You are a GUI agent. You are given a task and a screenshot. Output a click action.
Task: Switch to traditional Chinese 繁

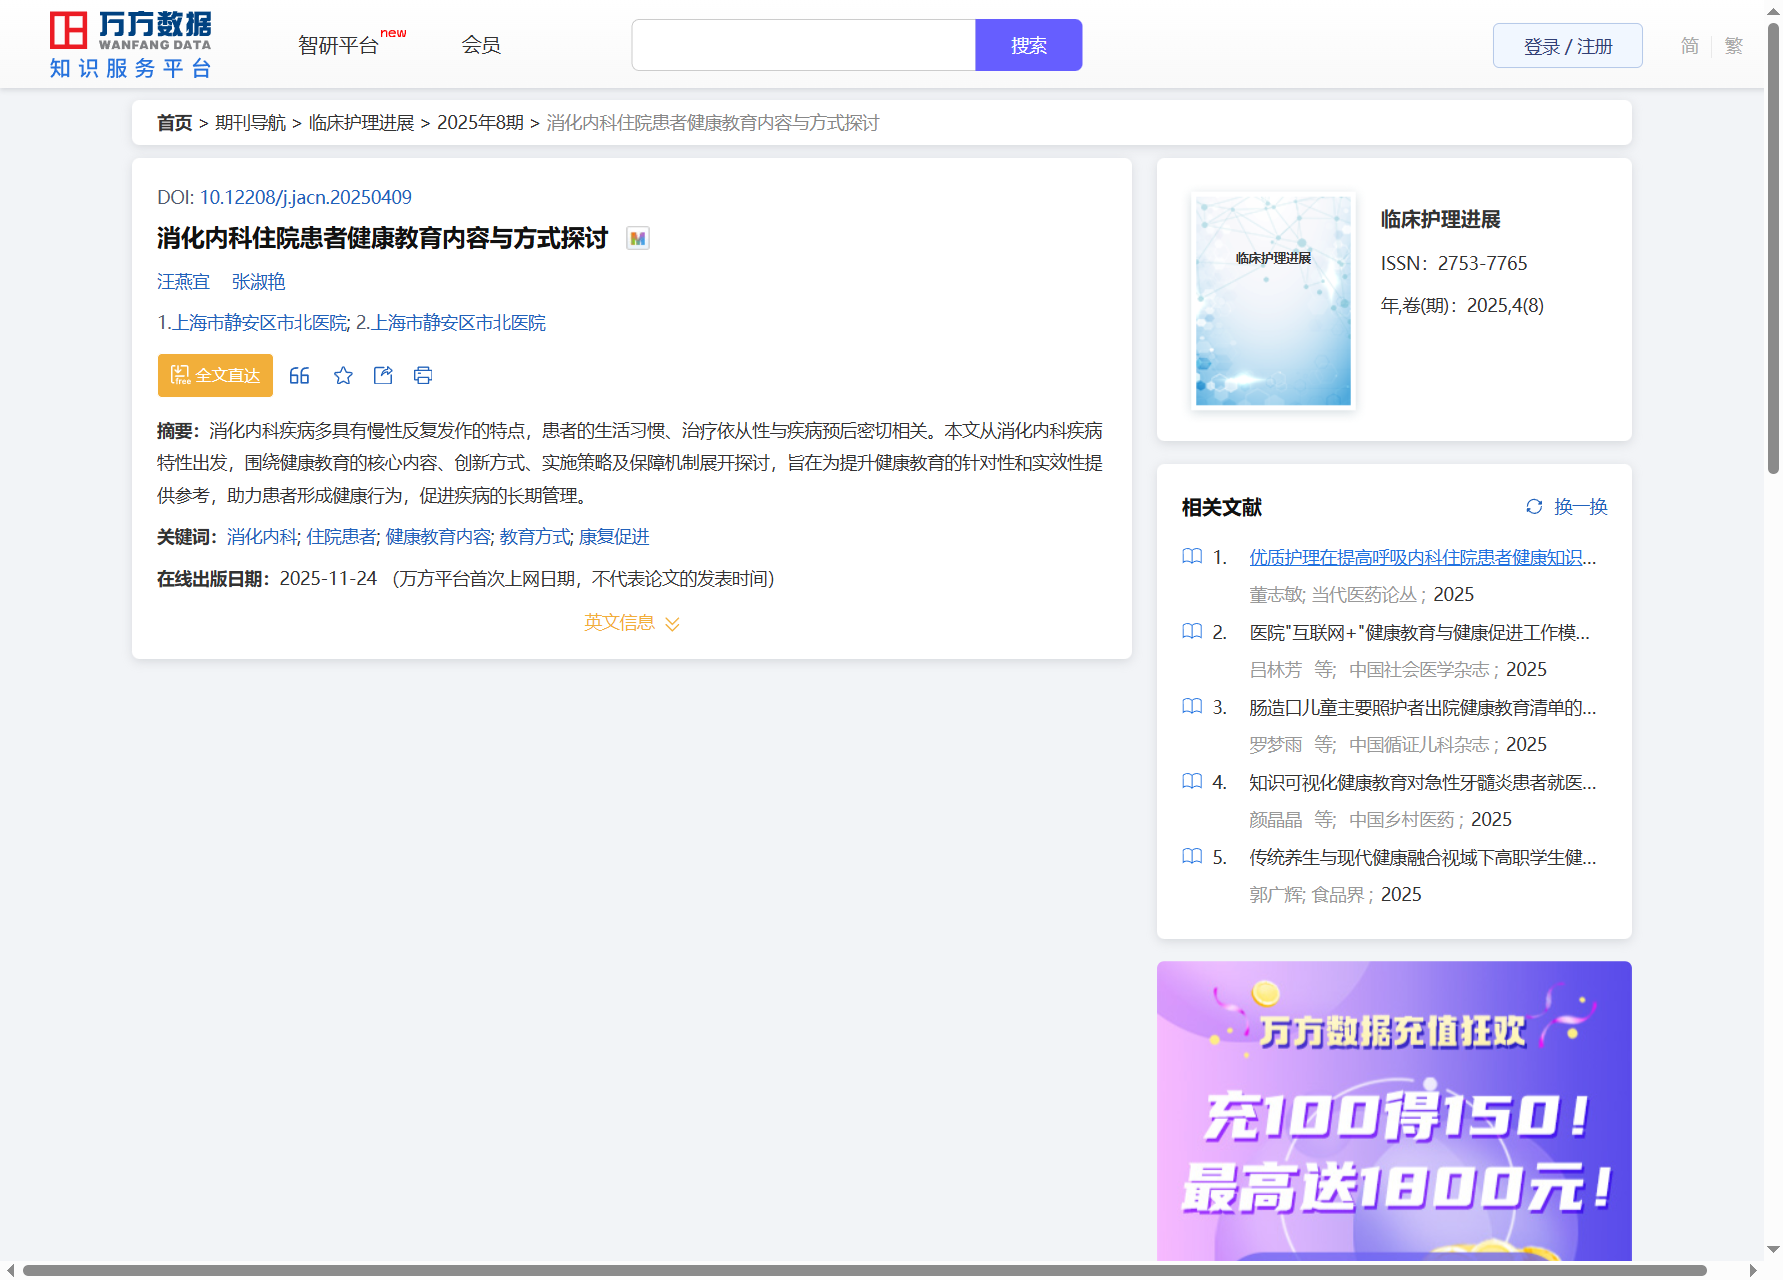1734,46
